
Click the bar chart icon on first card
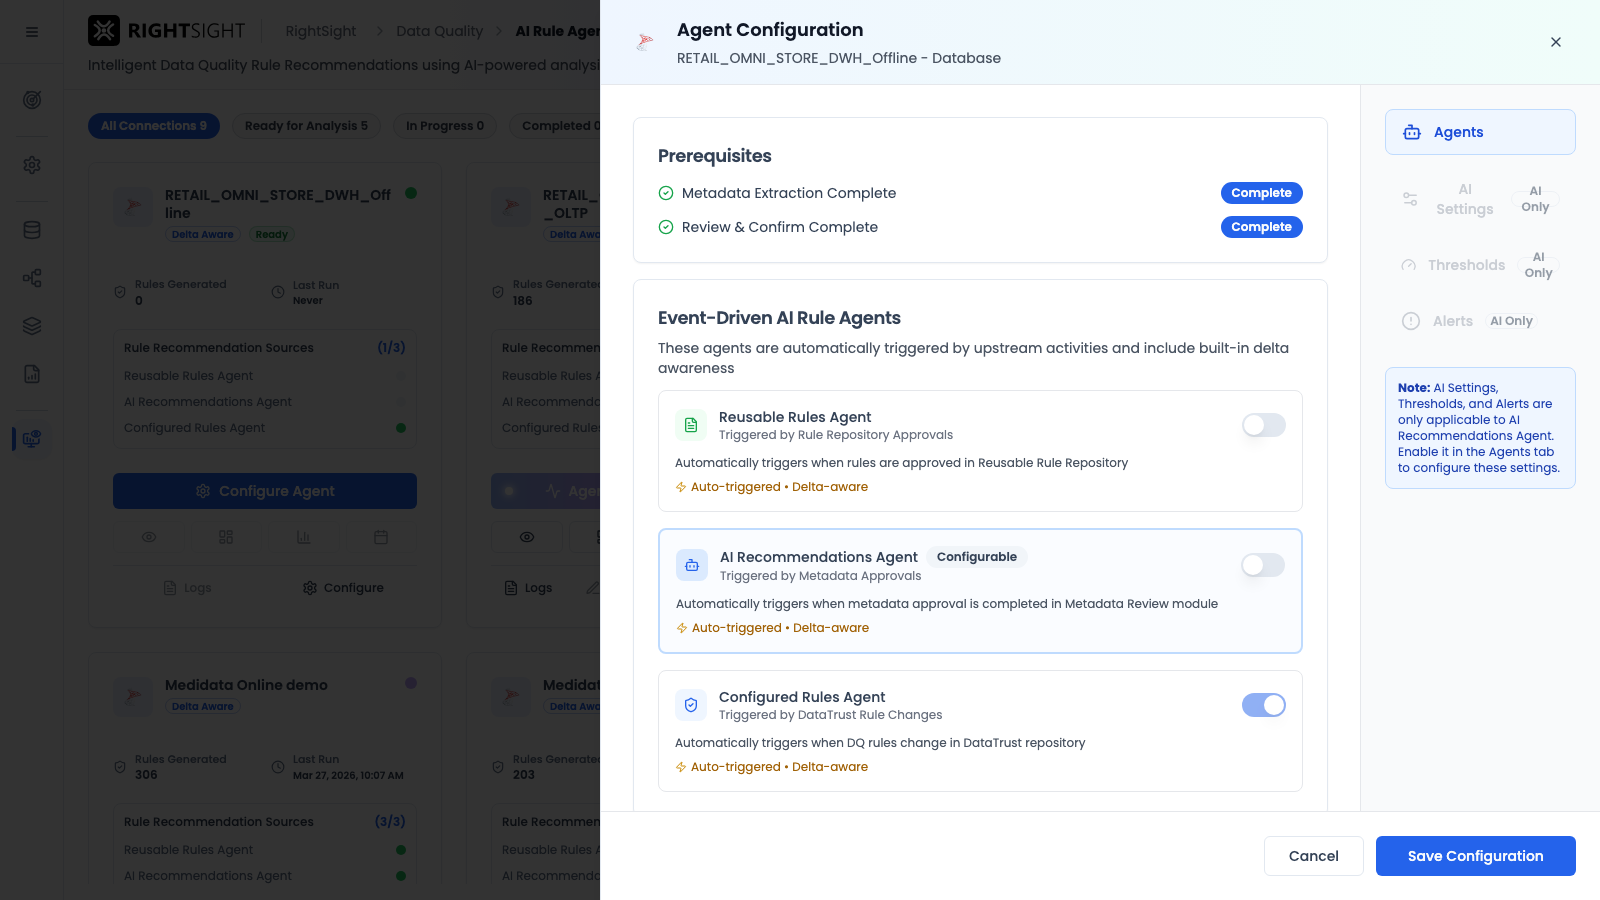303,537
